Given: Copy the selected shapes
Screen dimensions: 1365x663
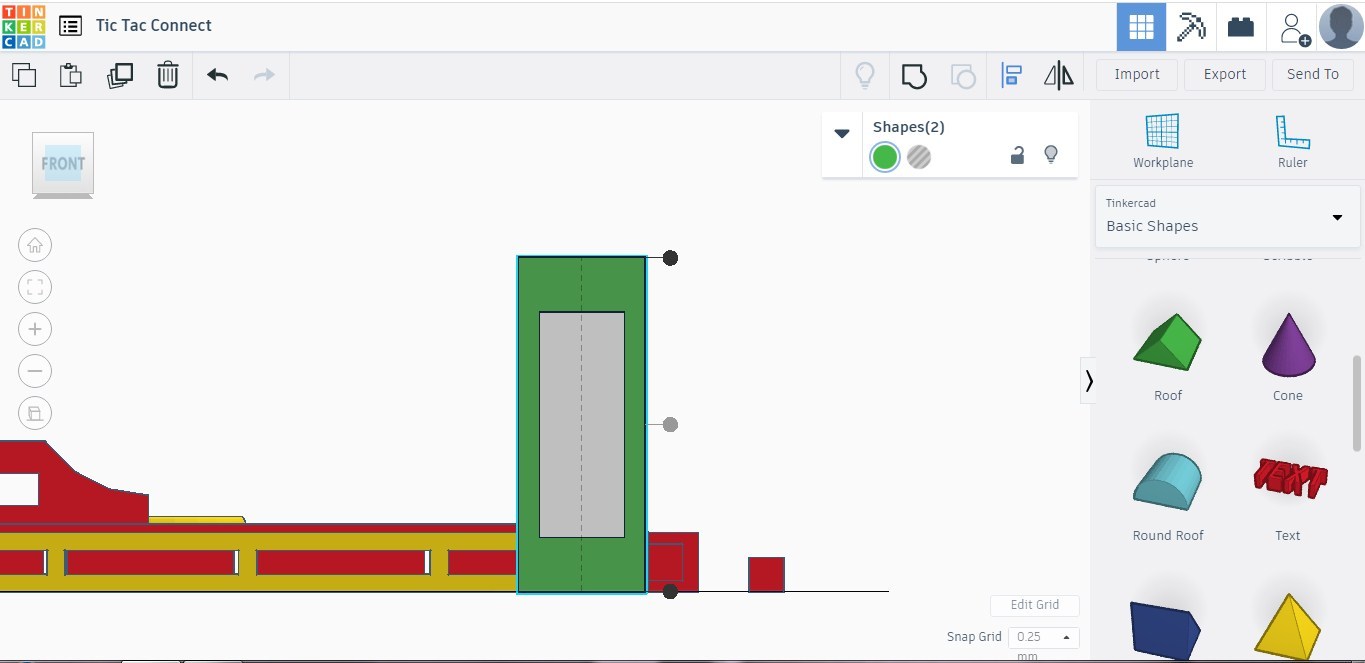Looking at the screenshot, I should point(24,75).
